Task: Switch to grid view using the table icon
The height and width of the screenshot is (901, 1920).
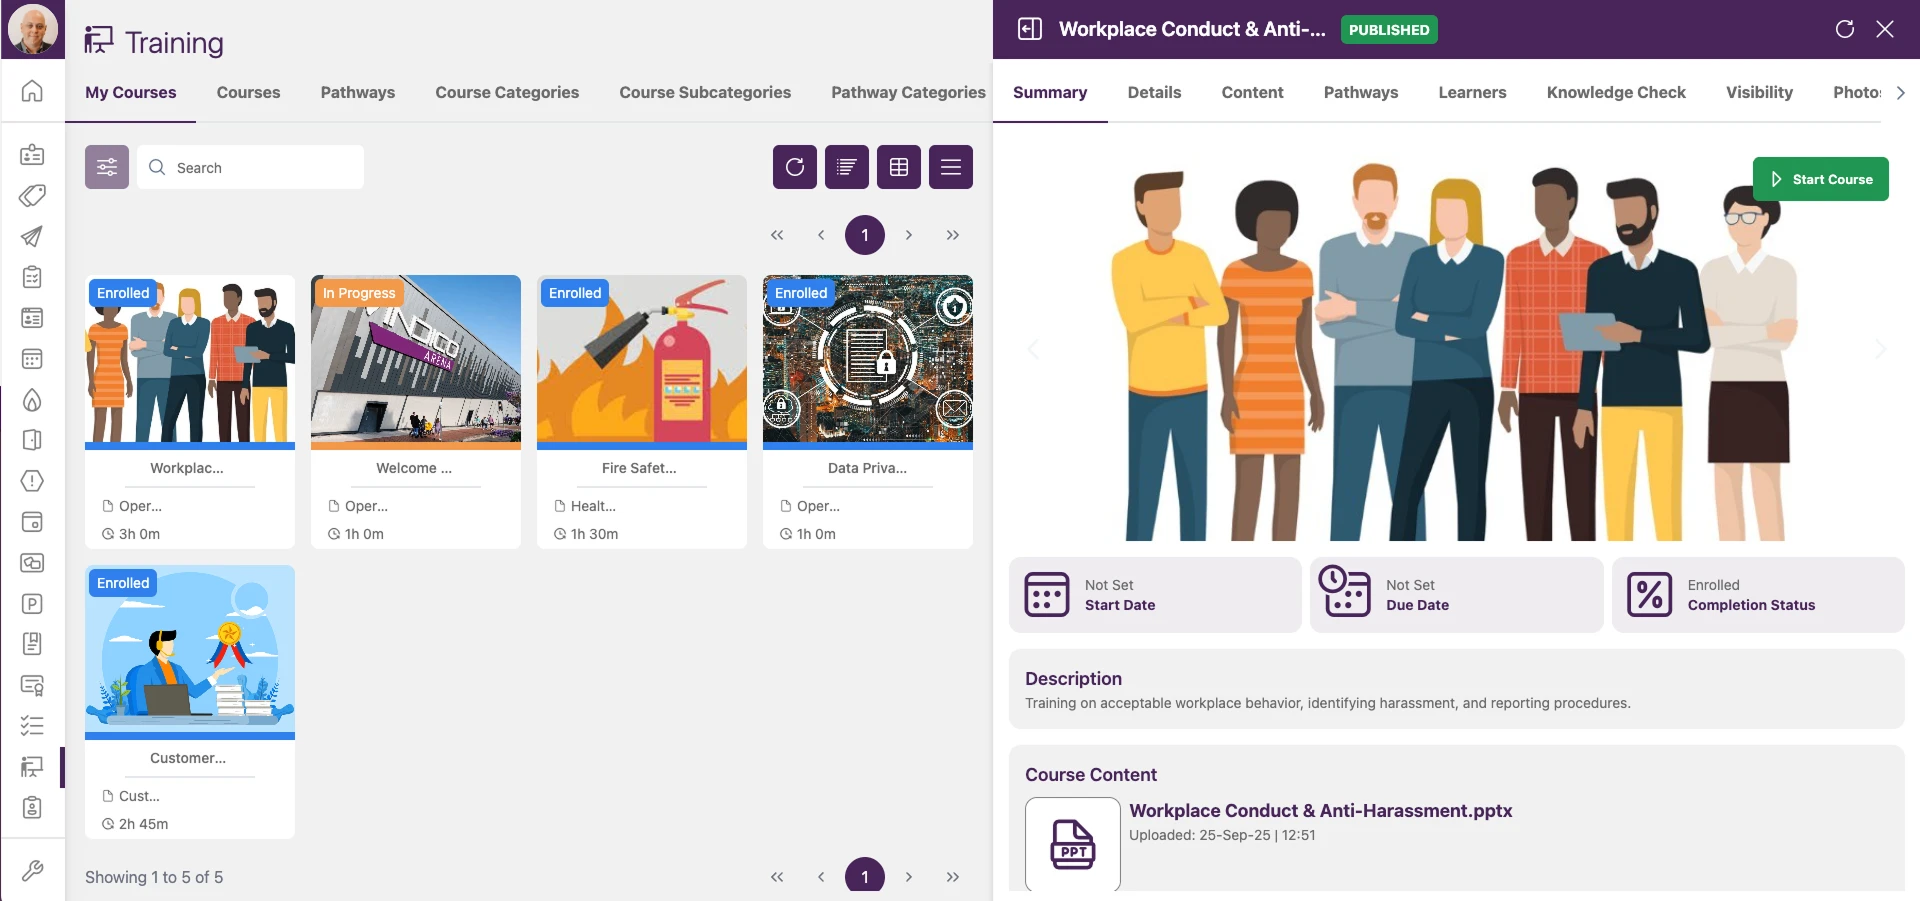Action: (x=898, y=166)
